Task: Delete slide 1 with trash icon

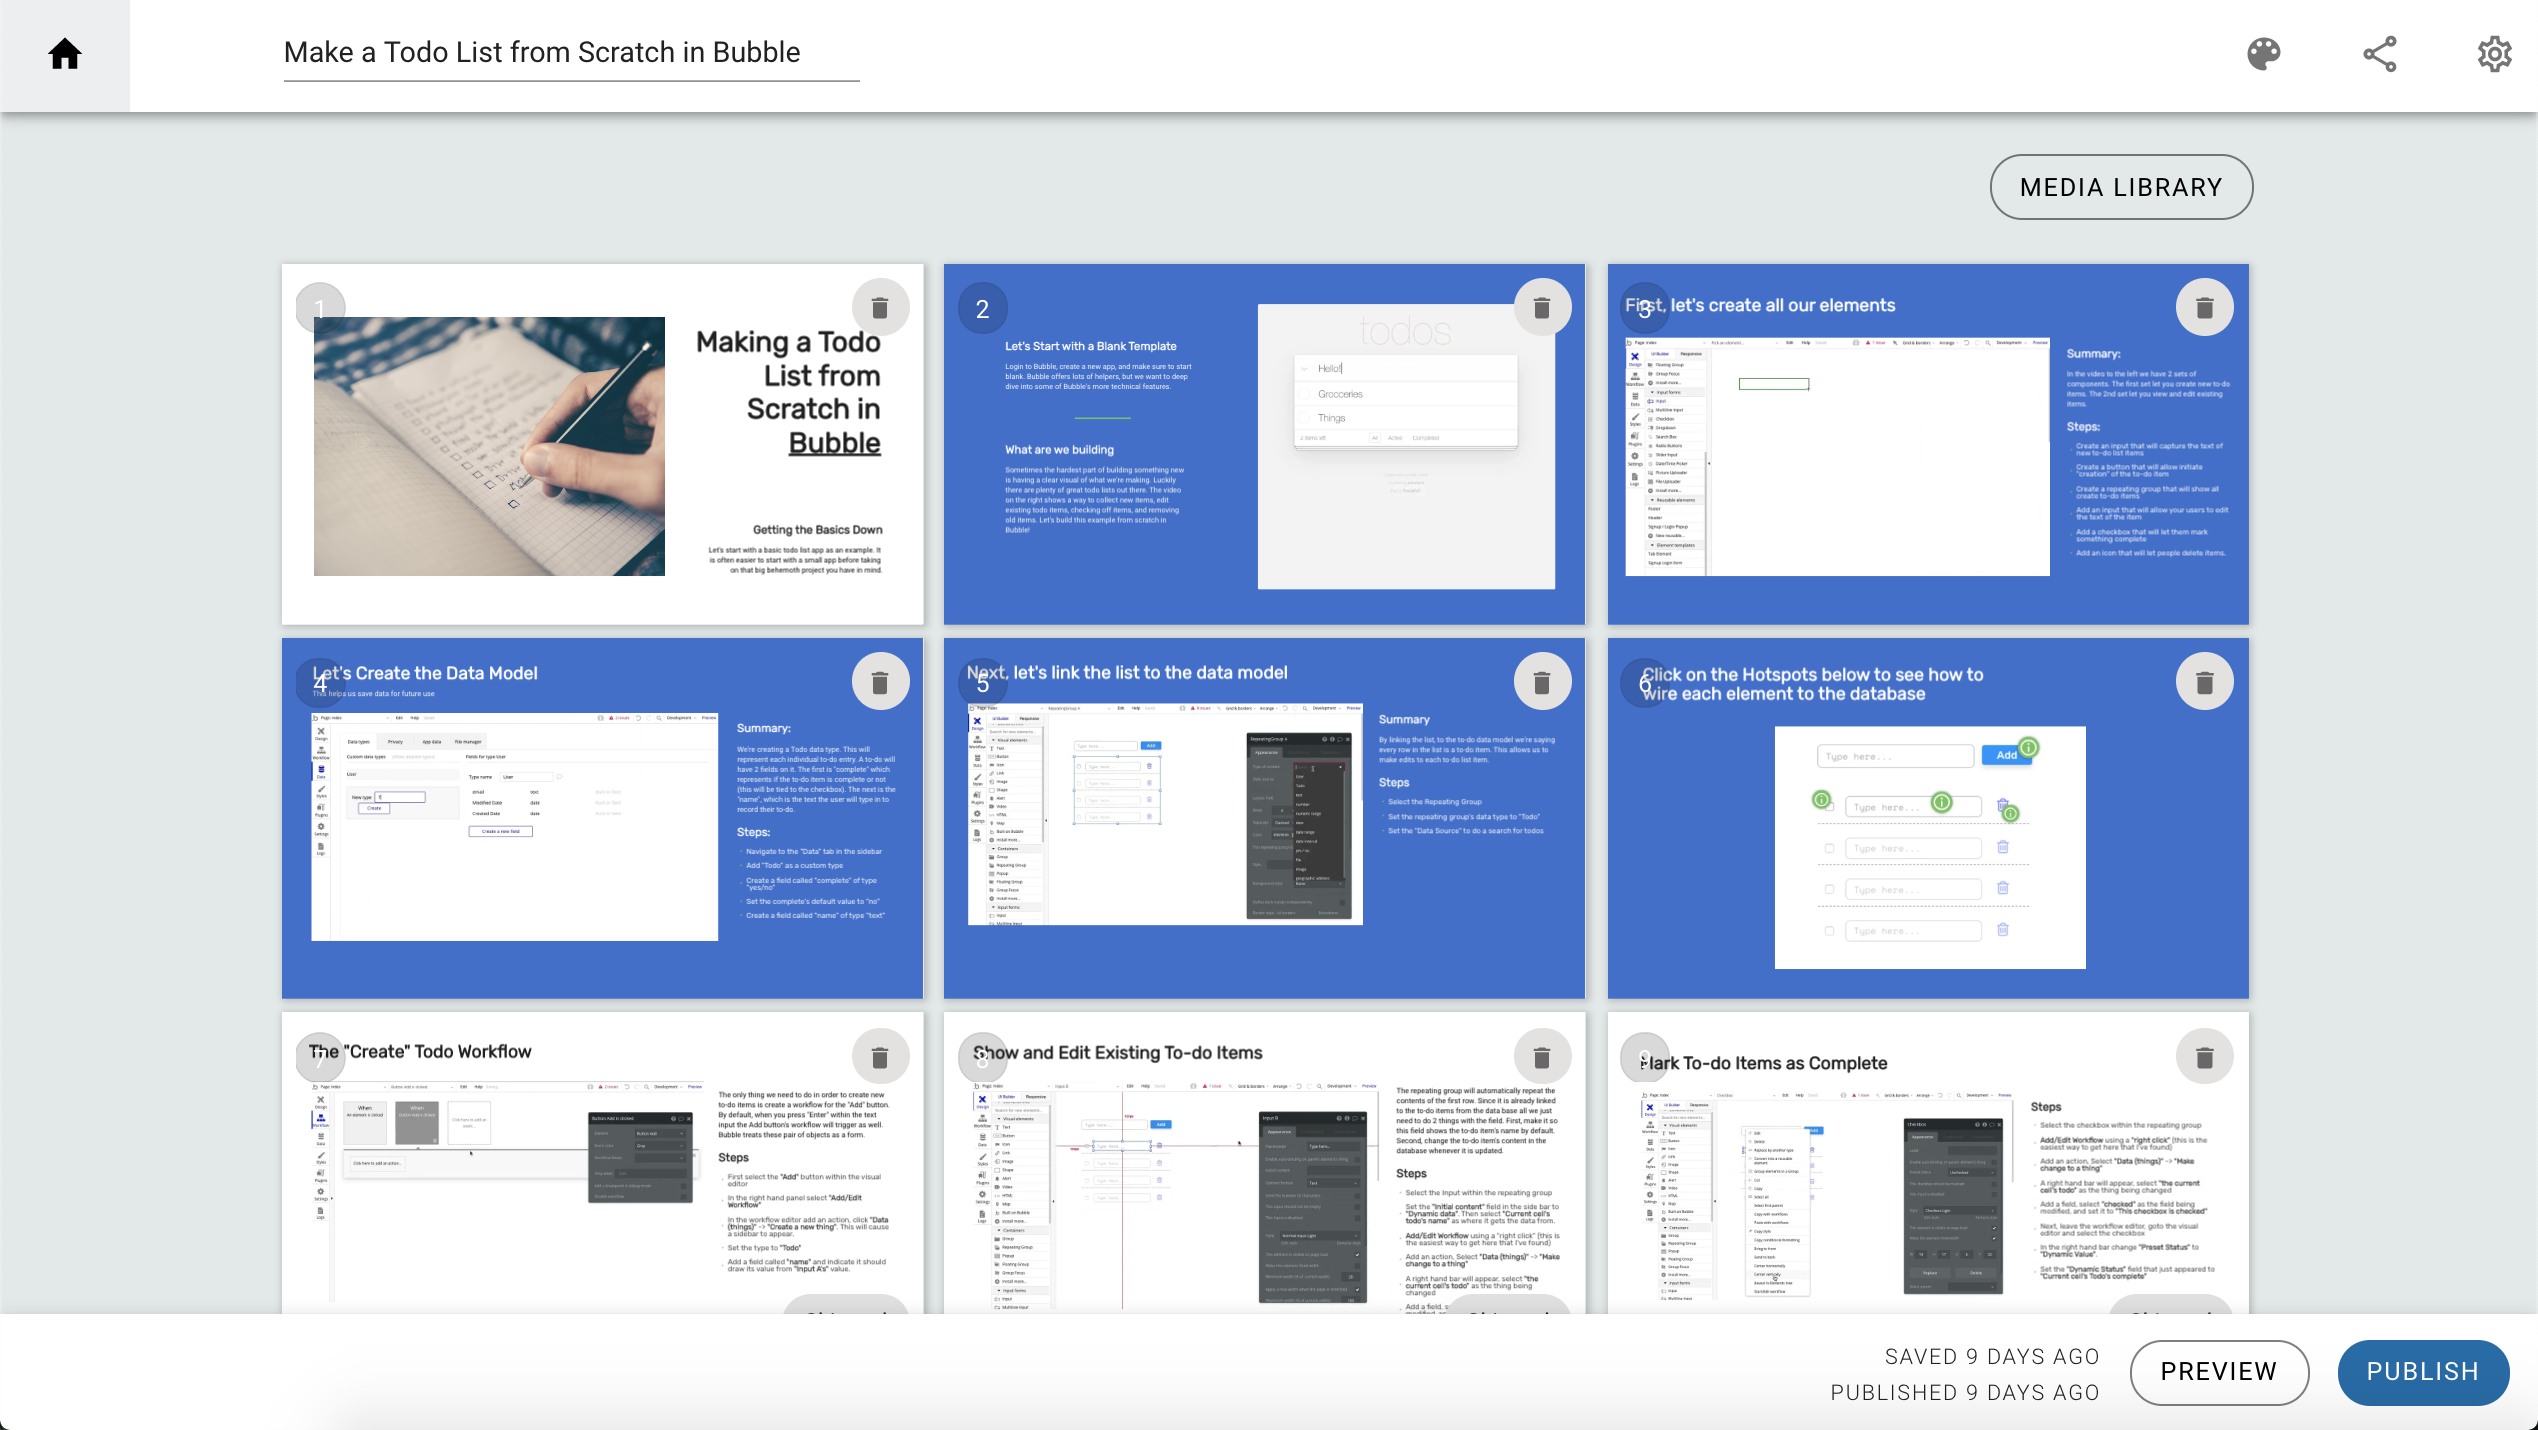Action: (880, 307)
